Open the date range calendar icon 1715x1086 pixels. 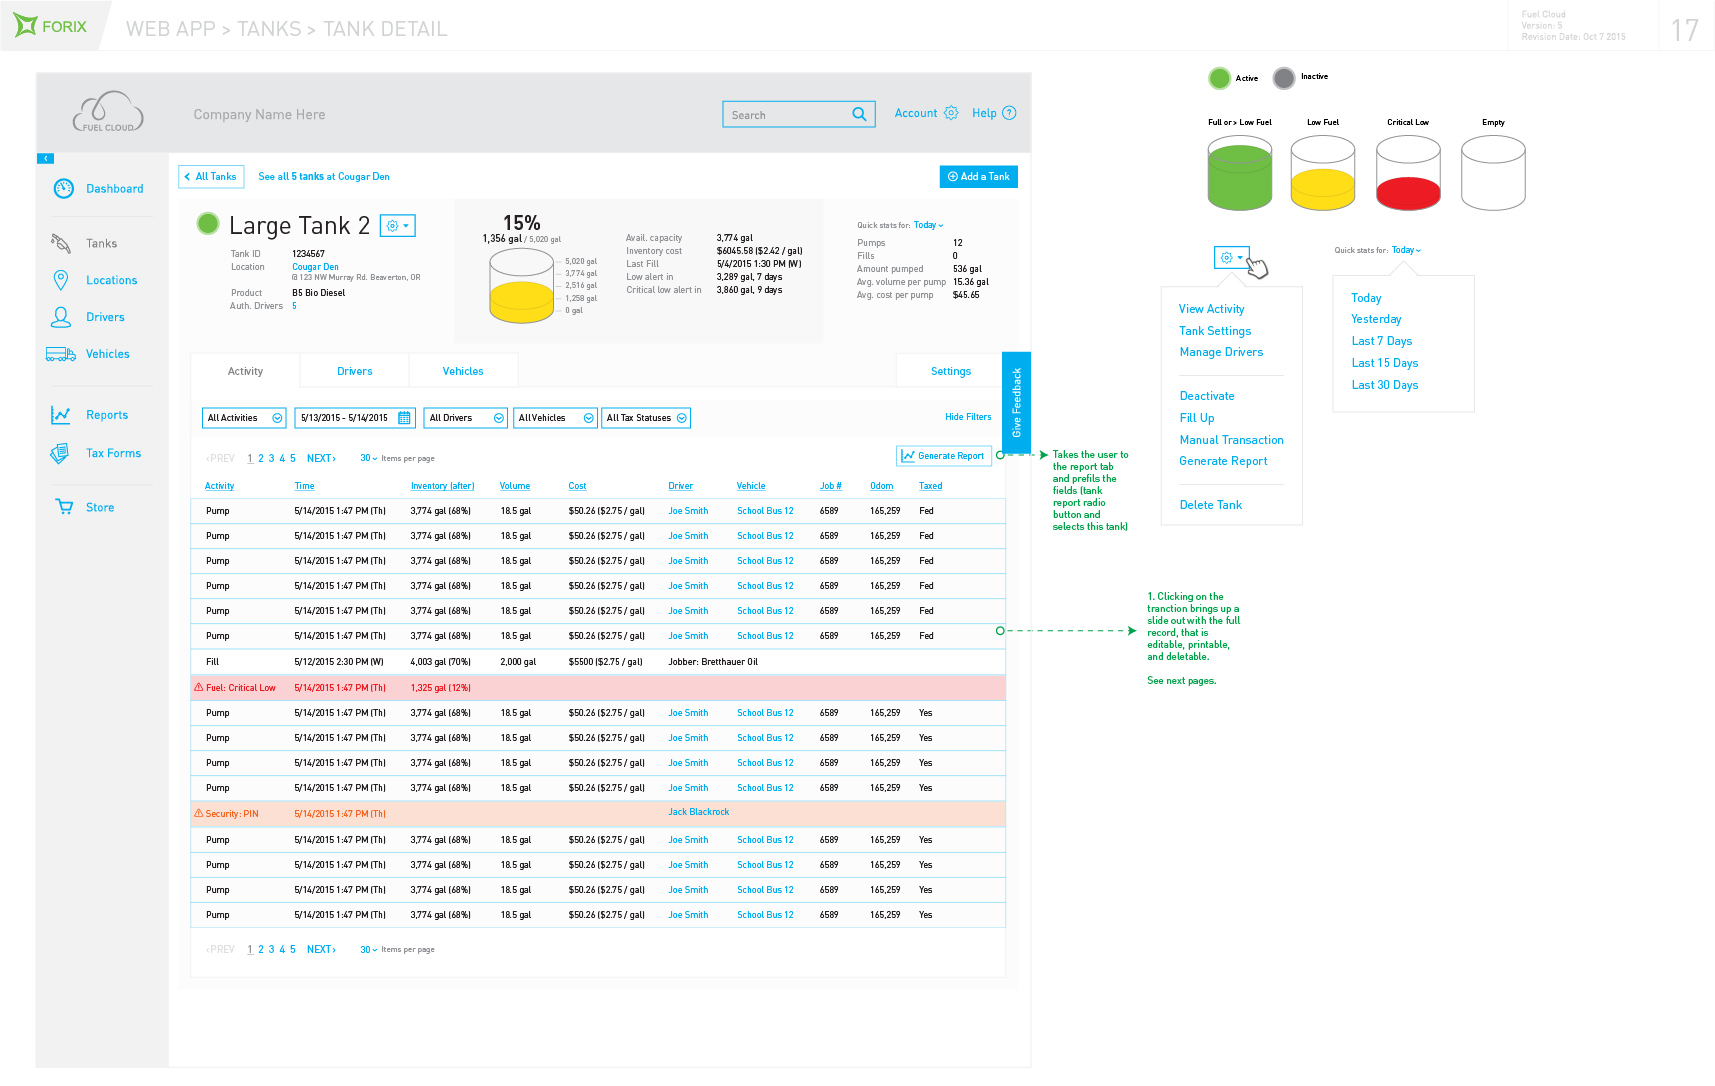[x=404, y=418]
